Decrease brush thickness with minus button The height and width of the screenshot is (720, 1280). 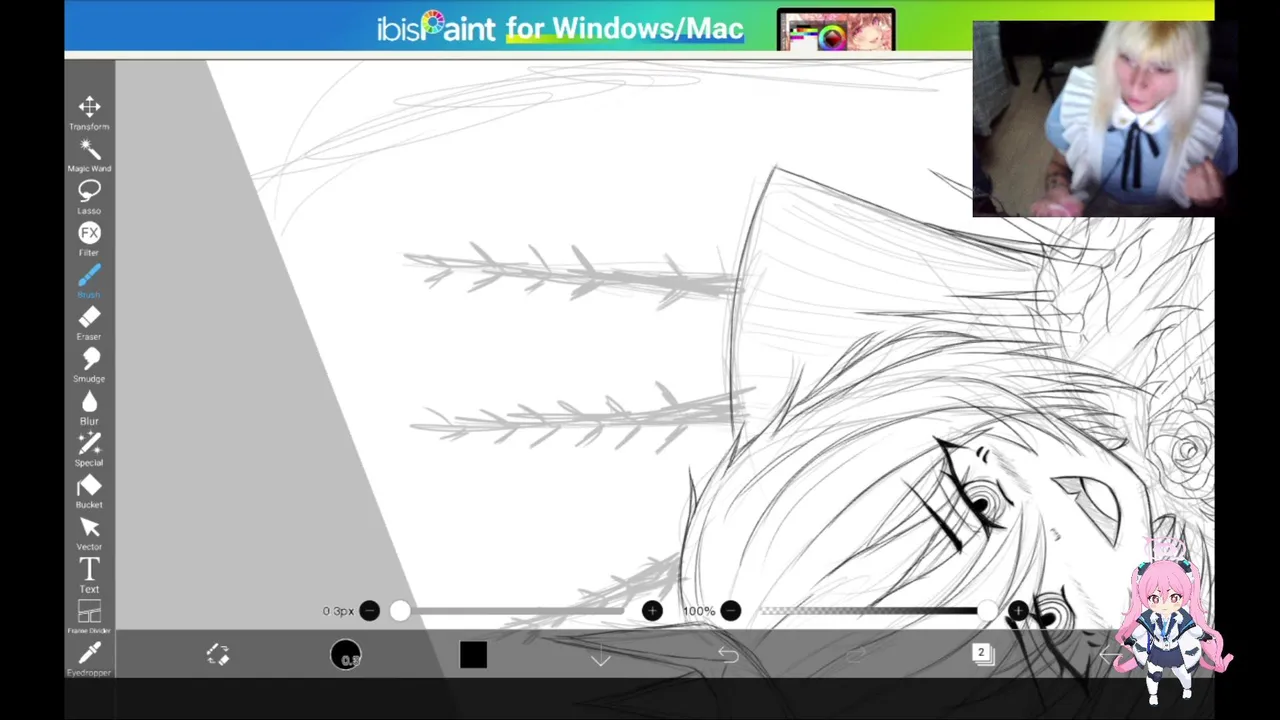click(x=369, y=611)
